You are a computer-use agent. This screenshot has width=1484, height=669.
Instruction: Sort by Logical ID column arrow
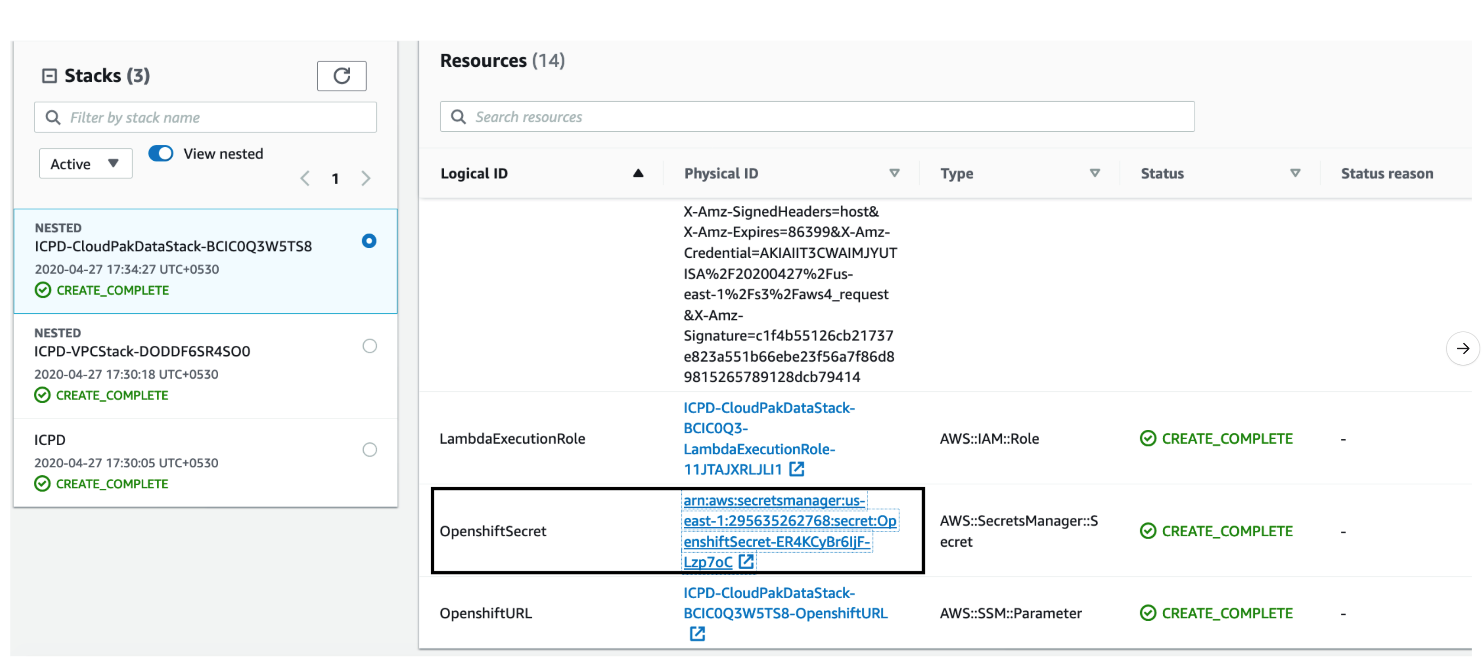click(638, 174)
